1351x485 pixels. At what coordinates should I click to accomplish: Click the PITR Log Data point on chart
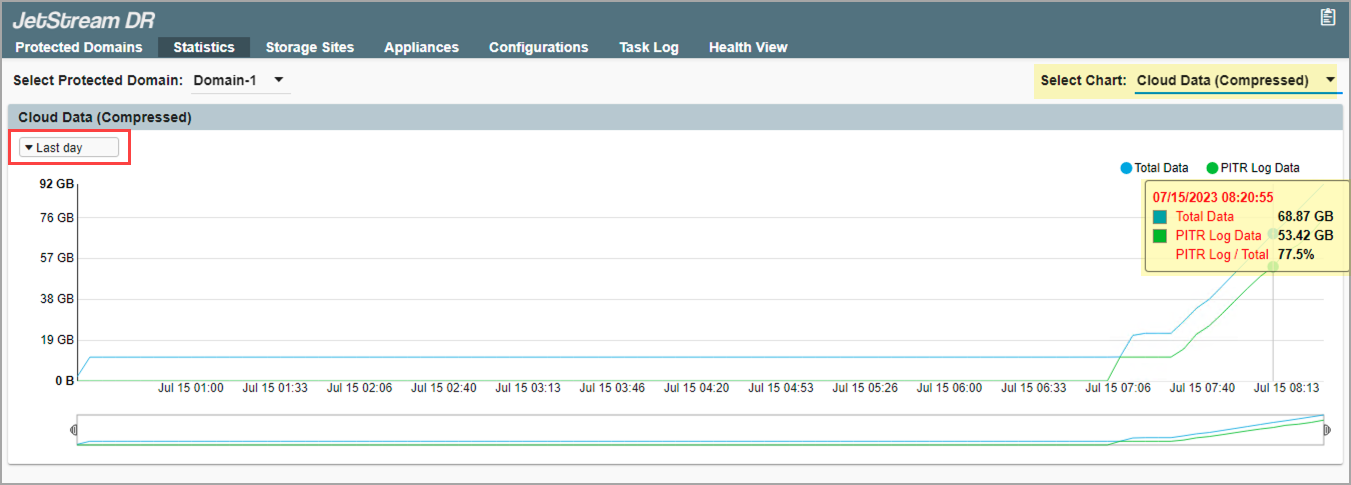1273,266
